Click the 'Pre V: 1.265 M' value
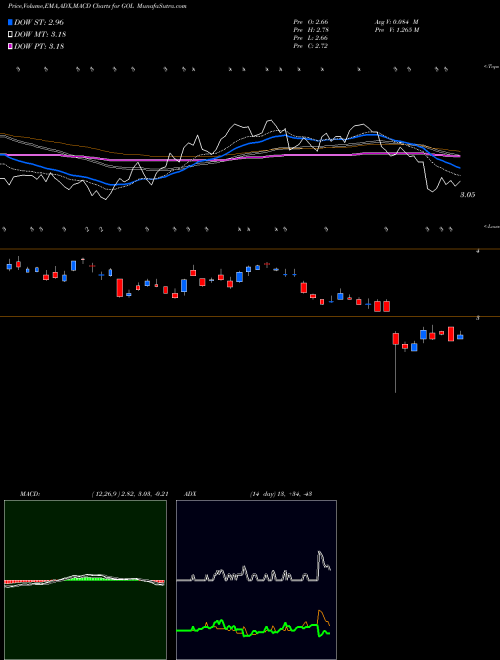The image size is (500, 660). [x=396, y=30]
